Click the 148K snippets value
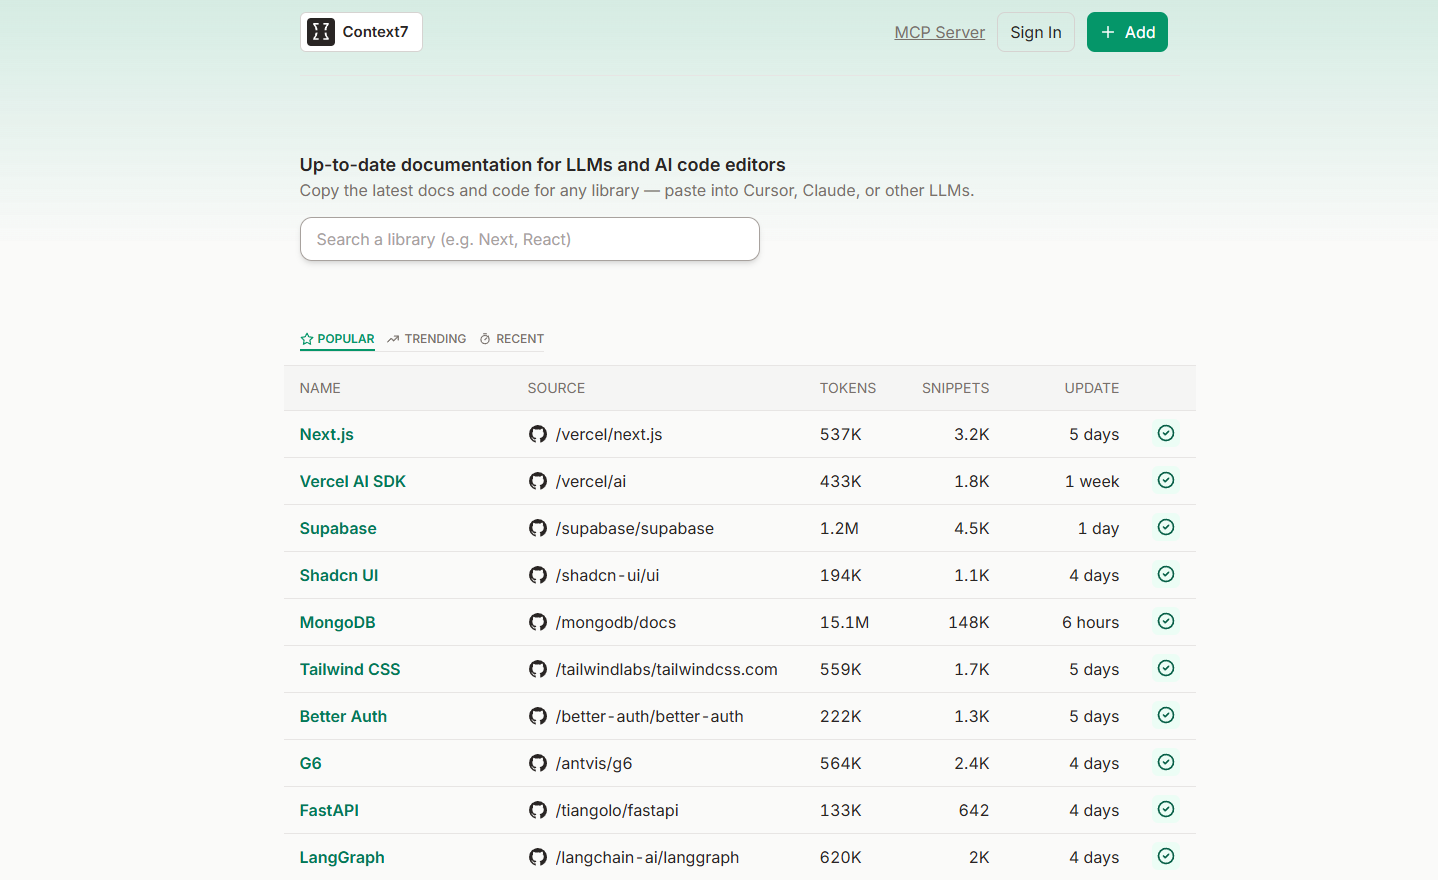 pyautogui.click(x=969, y=622)
